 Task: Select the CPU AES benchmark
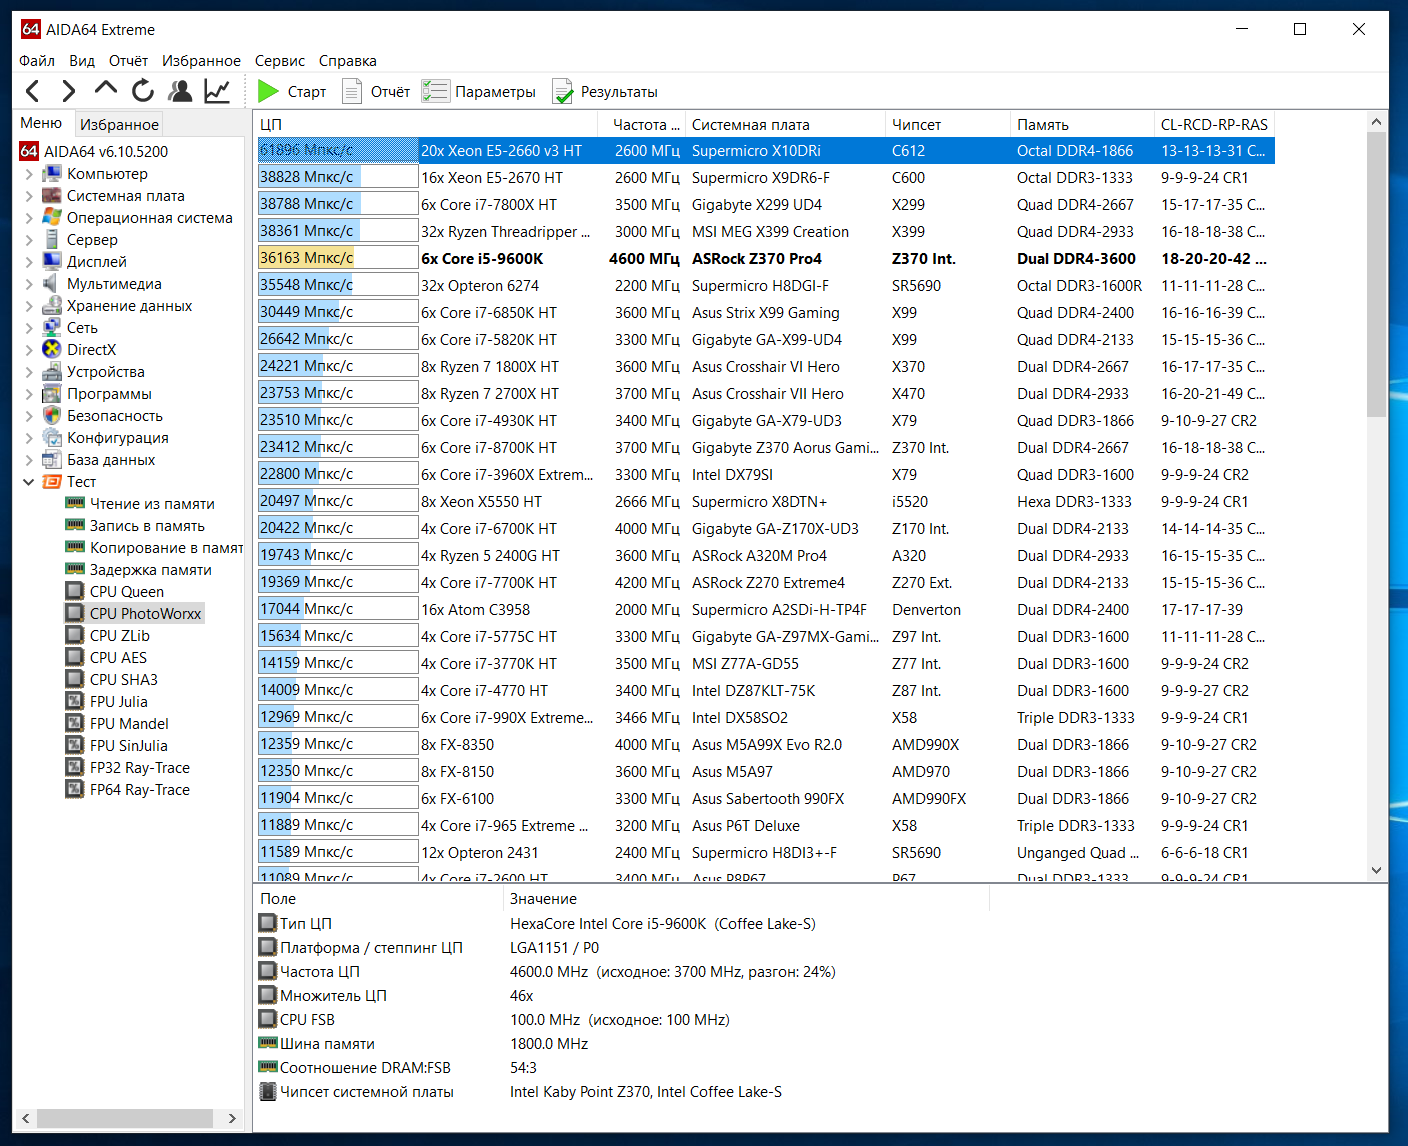tap(118, 657)
